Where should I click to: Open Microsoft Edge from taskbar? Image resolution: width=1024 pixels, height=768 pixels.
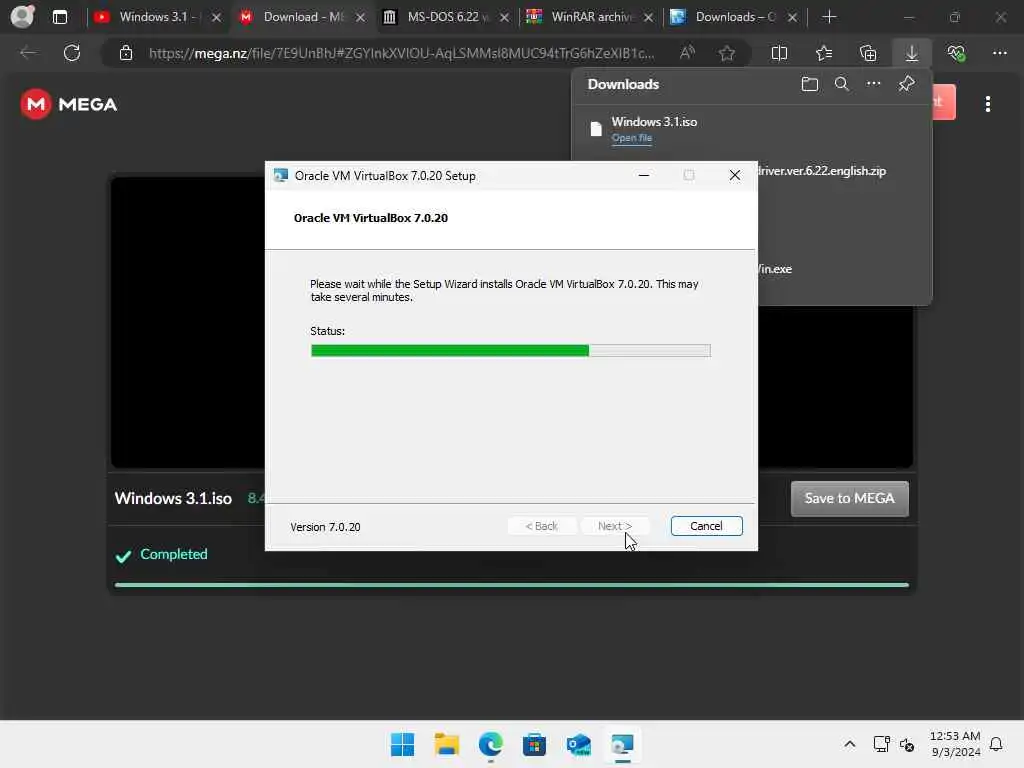pyautogui.click(x=490, y=744)
